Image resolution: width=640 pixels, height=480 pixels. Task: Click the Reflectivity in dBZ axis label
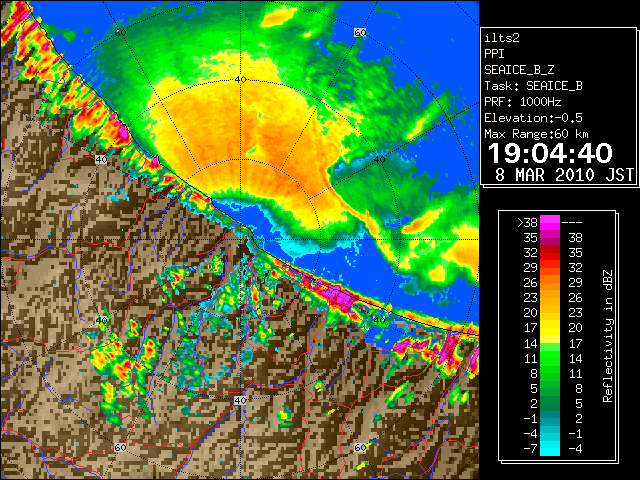(607, 336)
